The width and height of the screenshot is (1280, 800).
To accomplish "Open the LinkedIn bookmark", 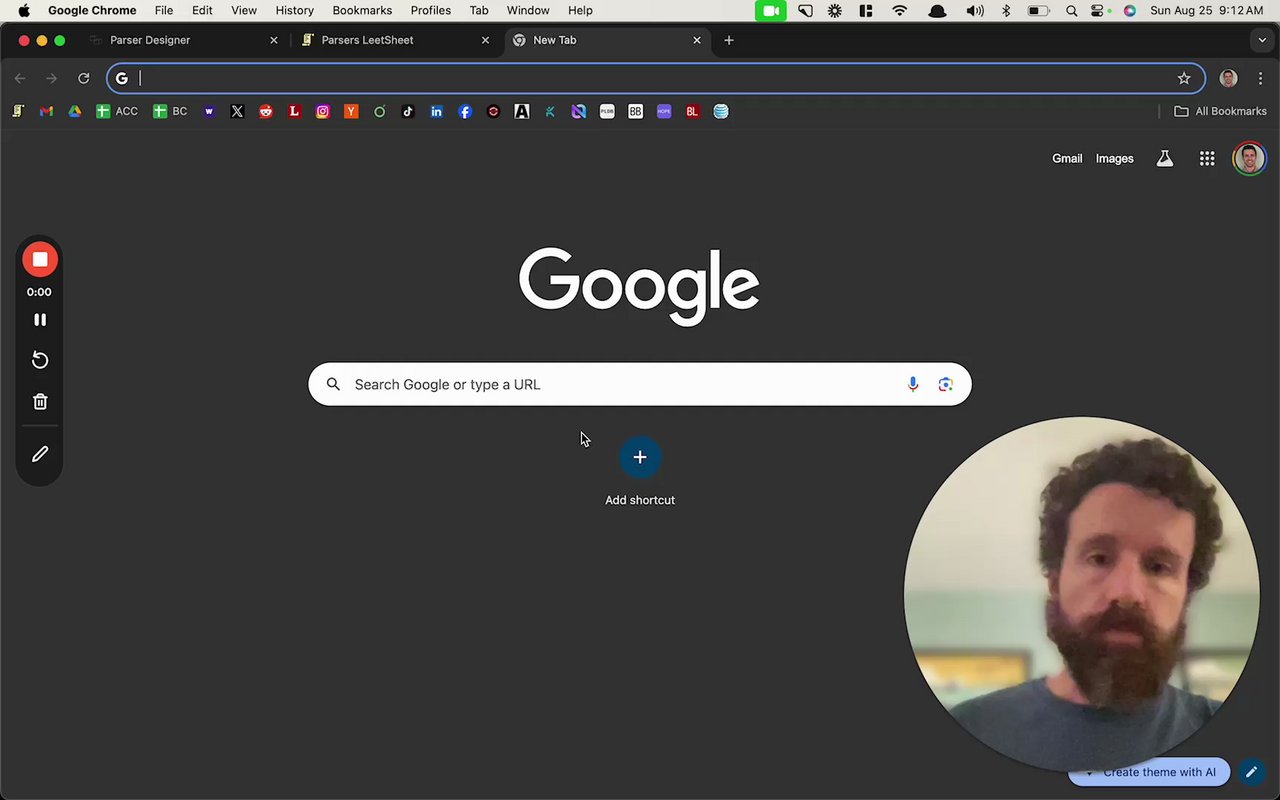I will (x=436, y=112).
